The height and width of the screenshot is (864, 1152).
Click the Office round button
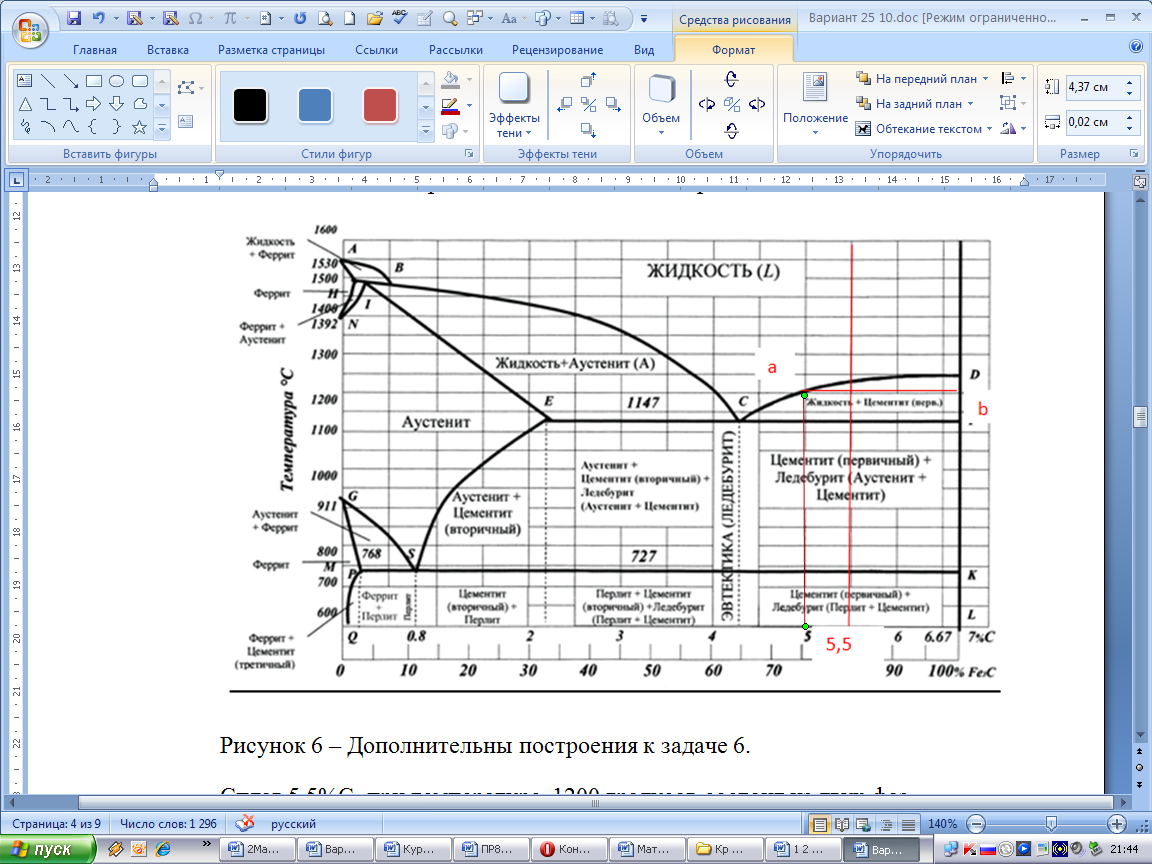tap(30, 29)
